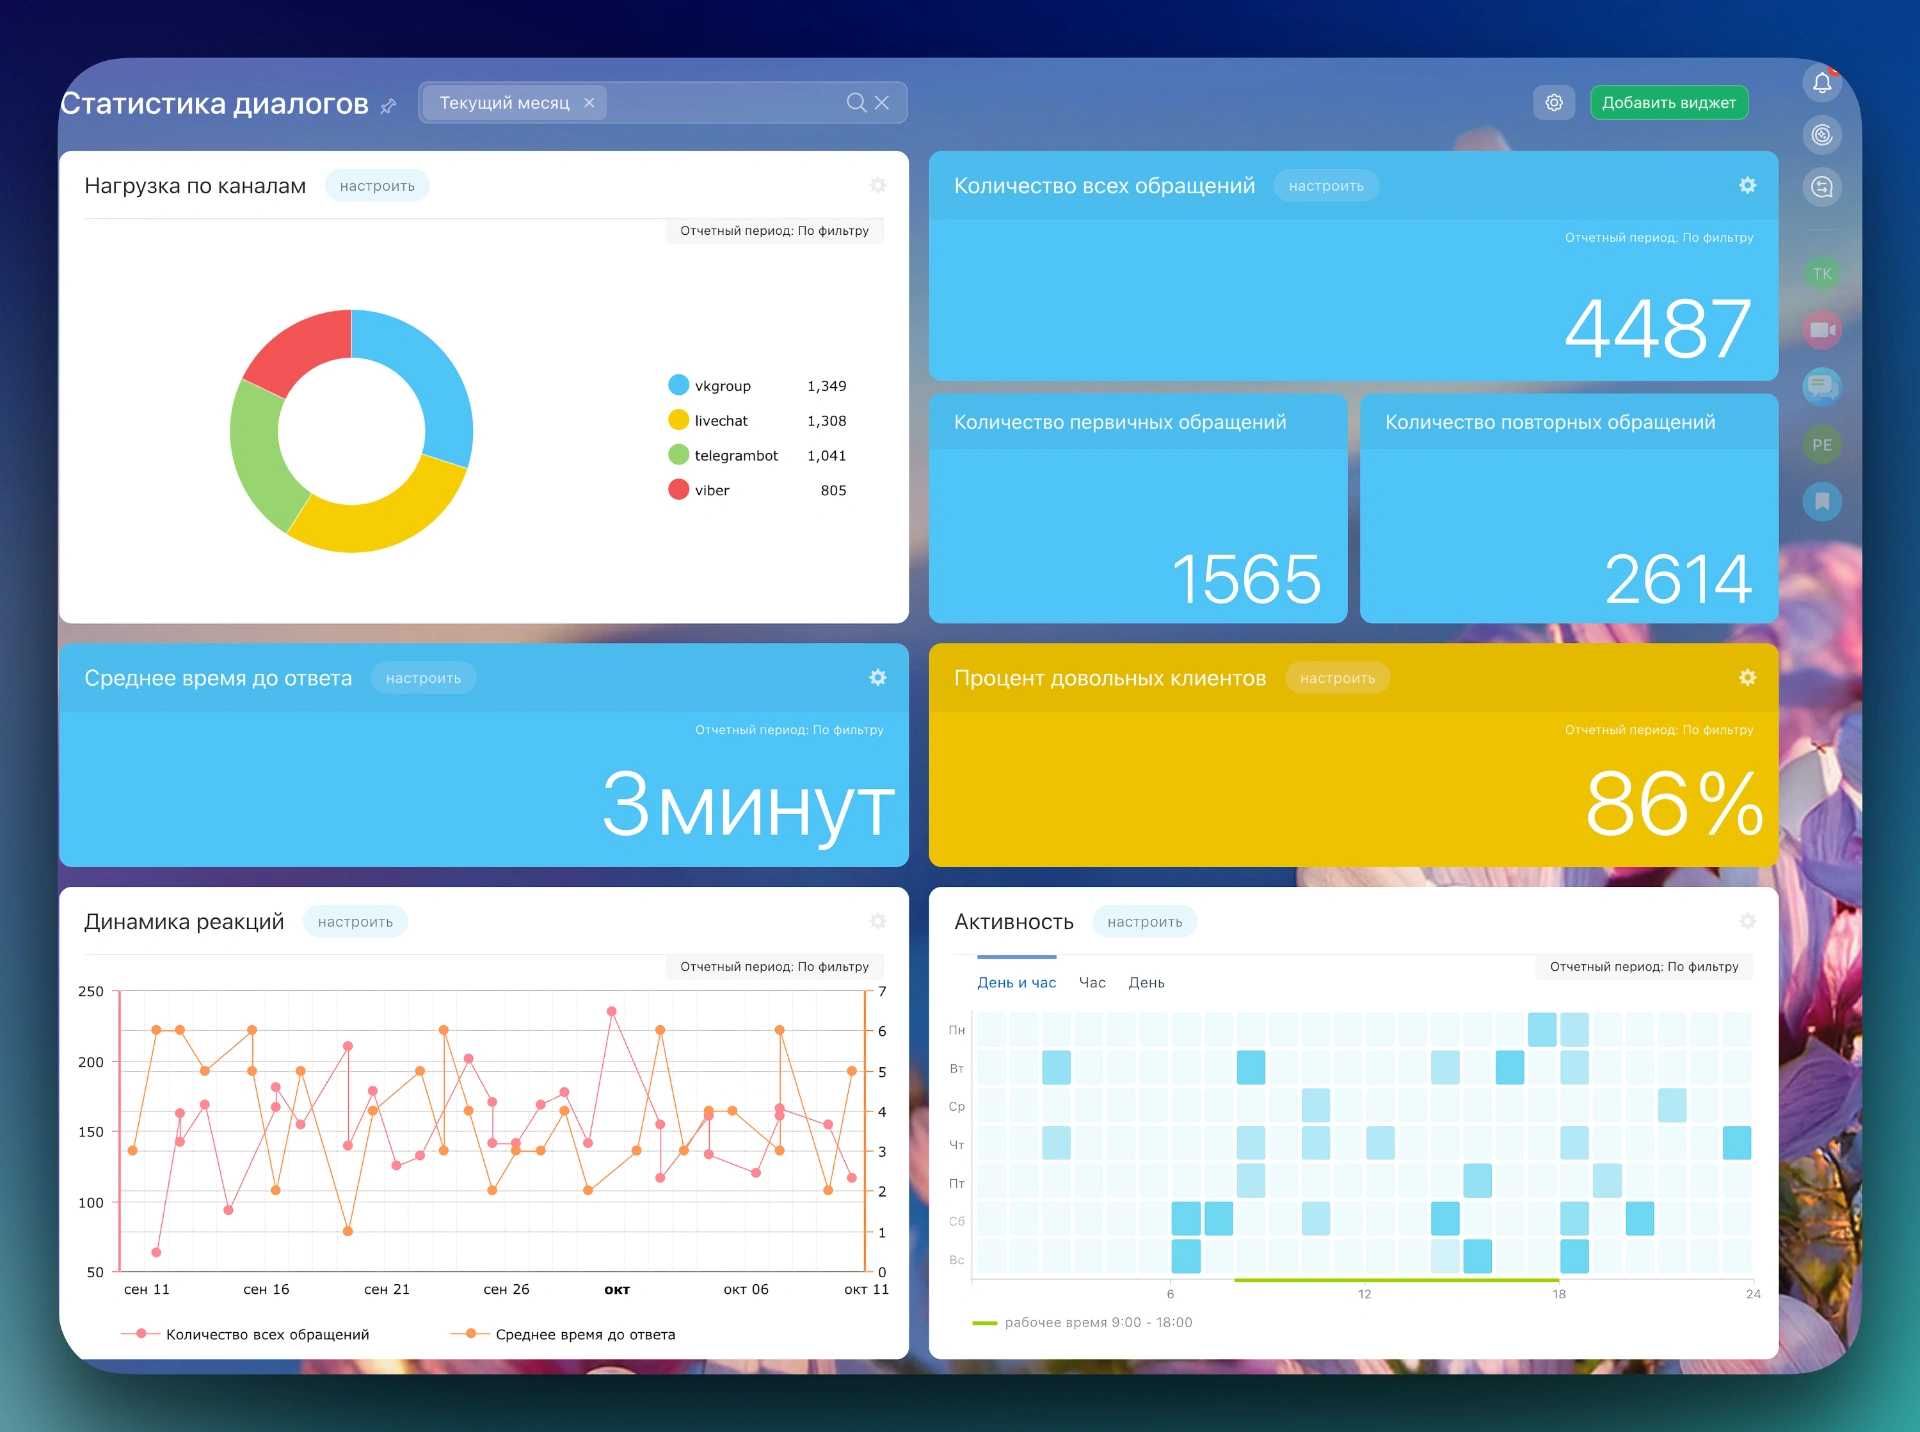Switch to the День tab in Активность
The image size is (1920, 1432).
pos(1146,983)
